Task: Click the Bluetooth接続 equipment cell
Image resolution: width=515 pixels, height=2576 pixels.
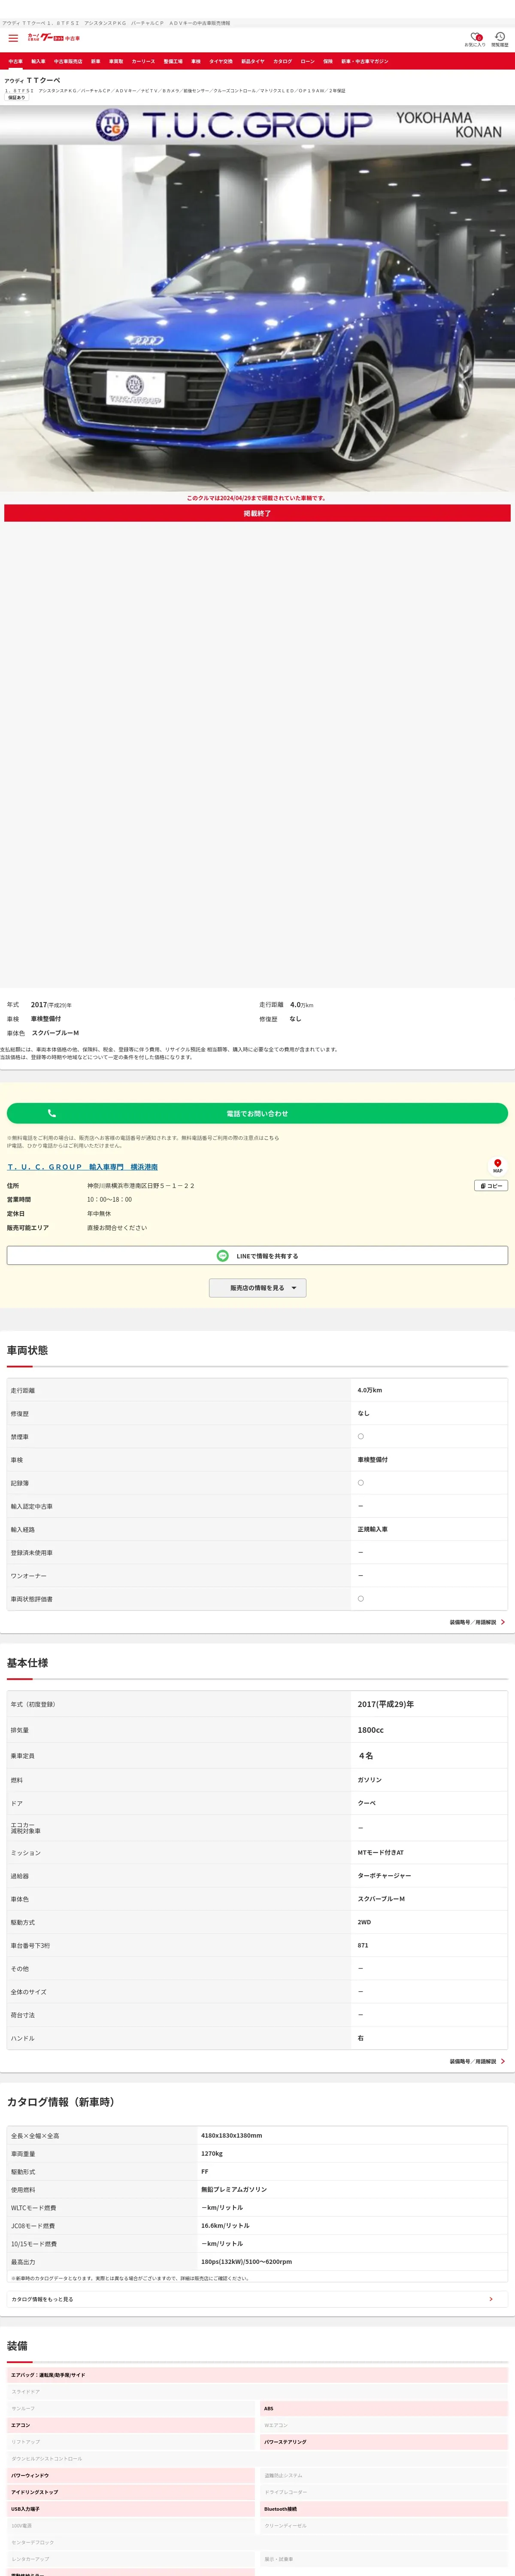Action: tap(384, 2509)
